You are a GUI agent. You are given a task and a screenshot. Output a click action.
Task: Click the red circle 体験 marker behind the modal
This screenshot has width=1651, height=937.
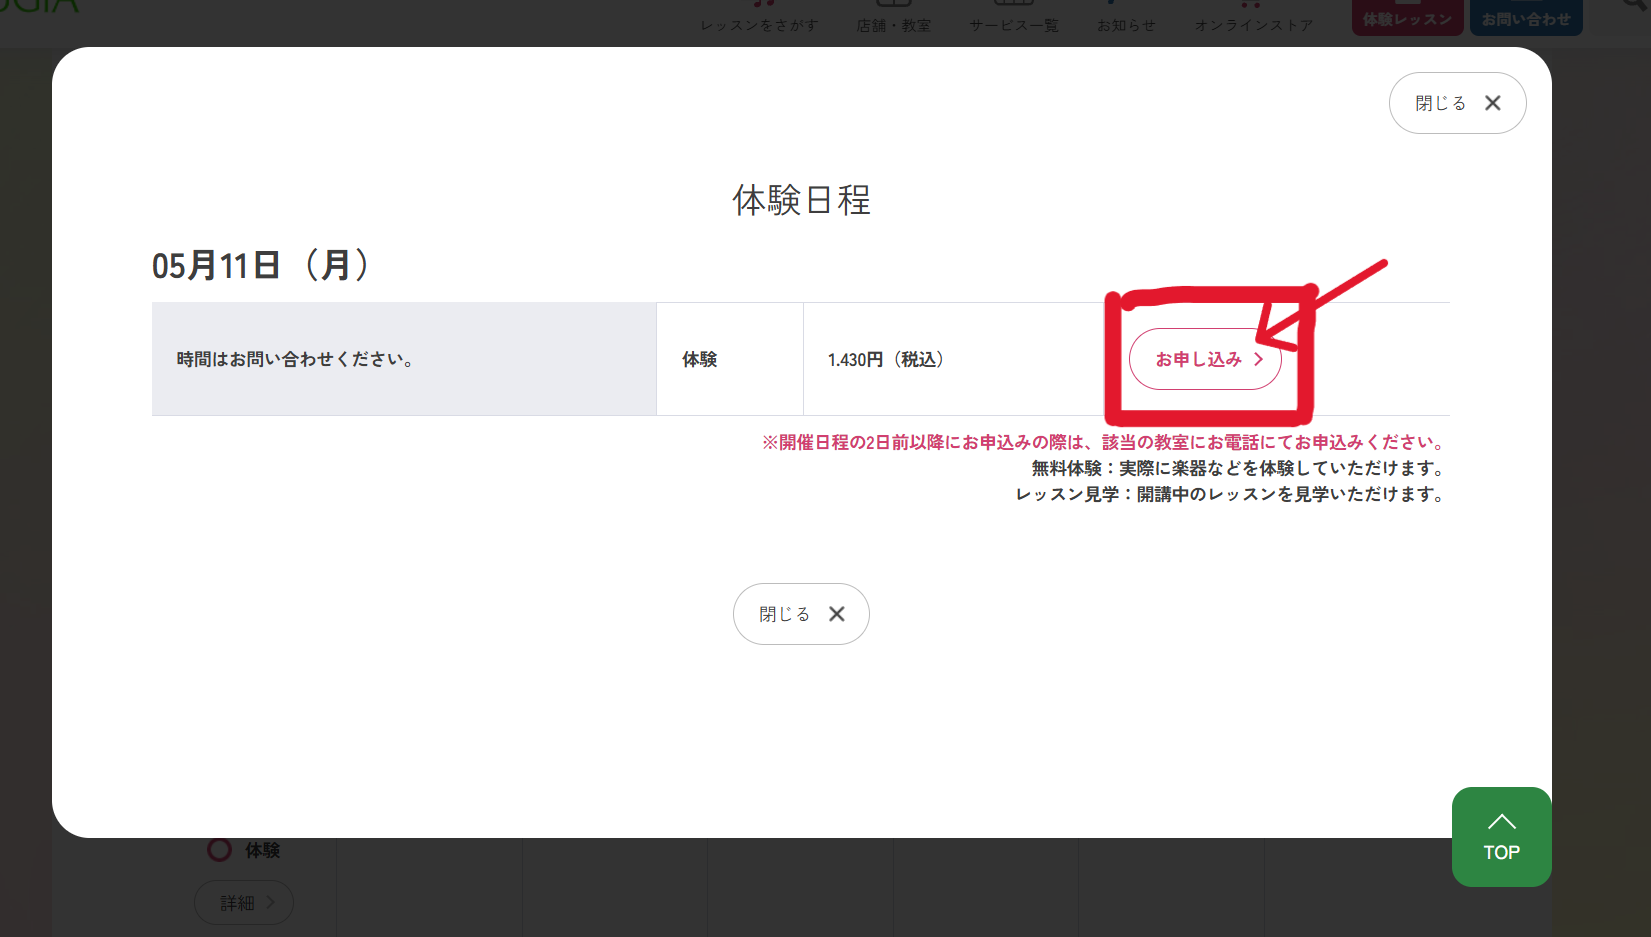click(x=219, y=850)
